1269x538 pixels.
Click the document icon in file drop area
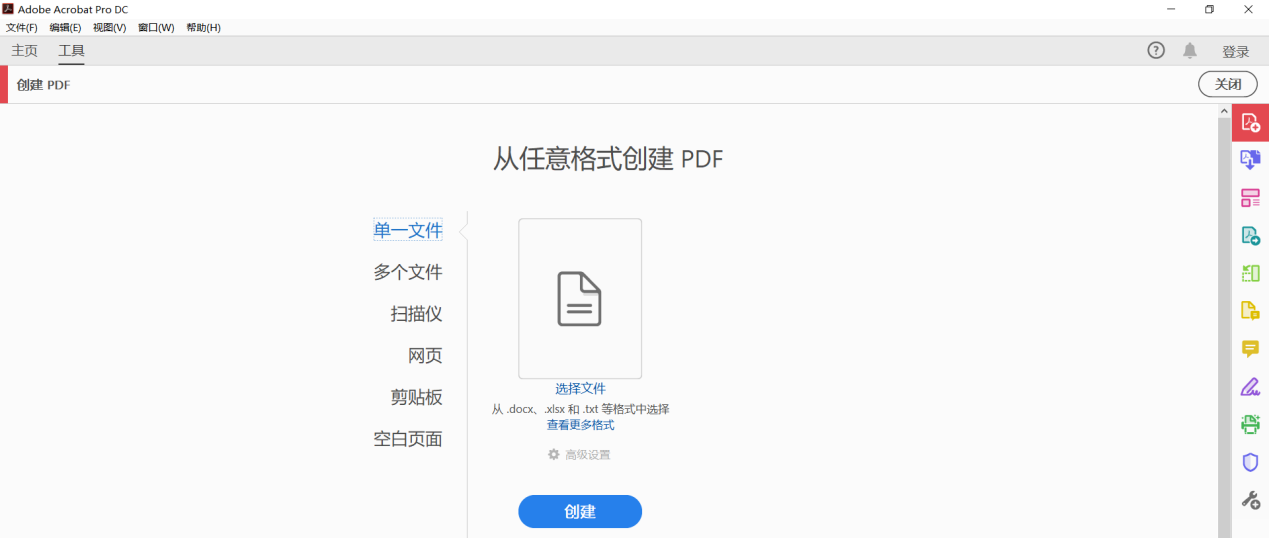pyautogui.click(x=580, y=299)
